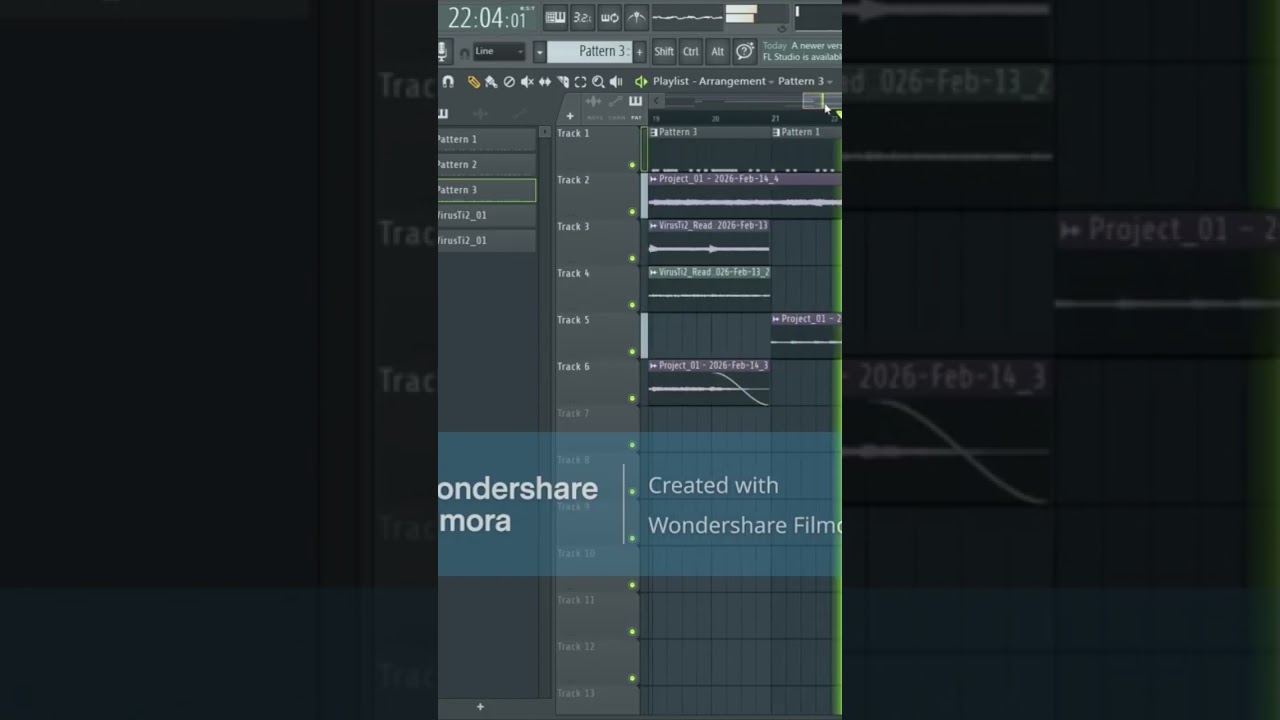This screenshot has height=720, width=1280.
Task: Select the Draw pencil tool
Action: point(473,82)
